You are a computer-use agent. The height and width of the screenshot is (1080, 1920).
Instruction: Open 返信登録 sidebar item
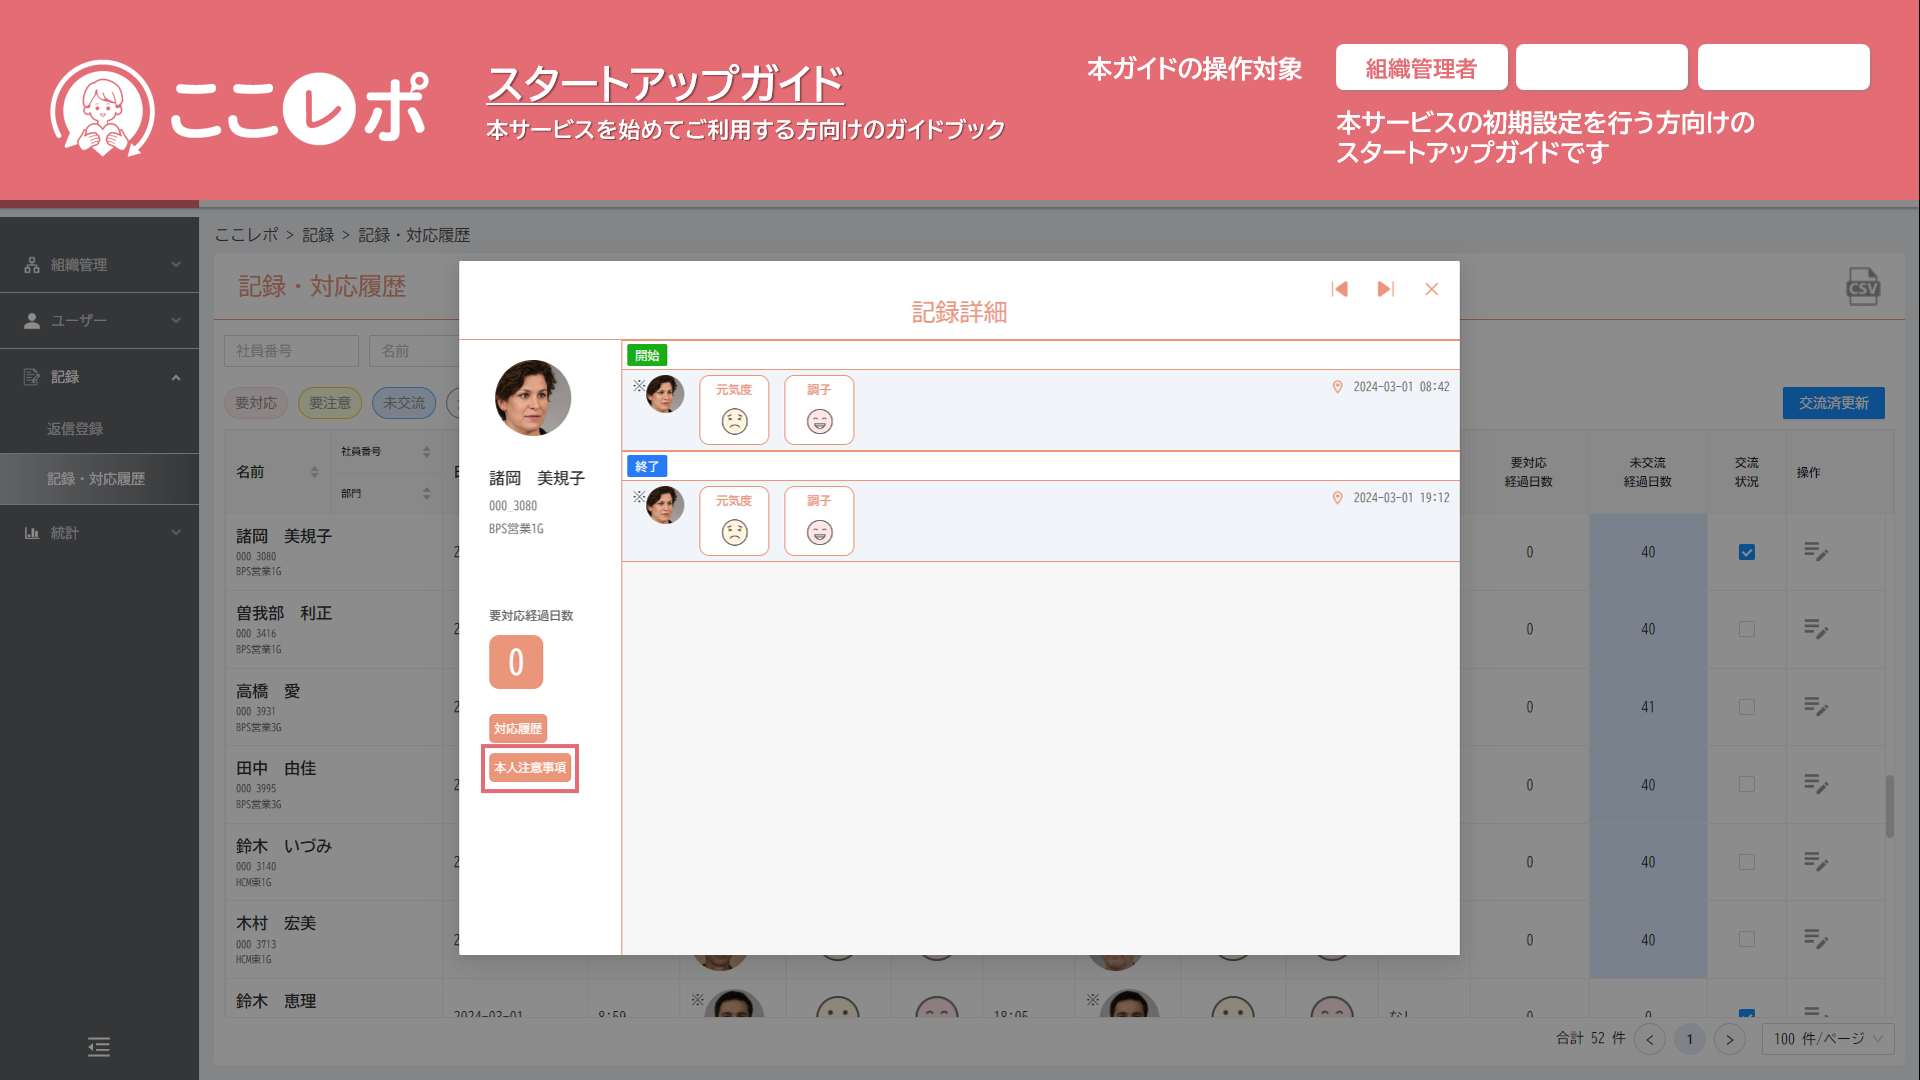75,429
